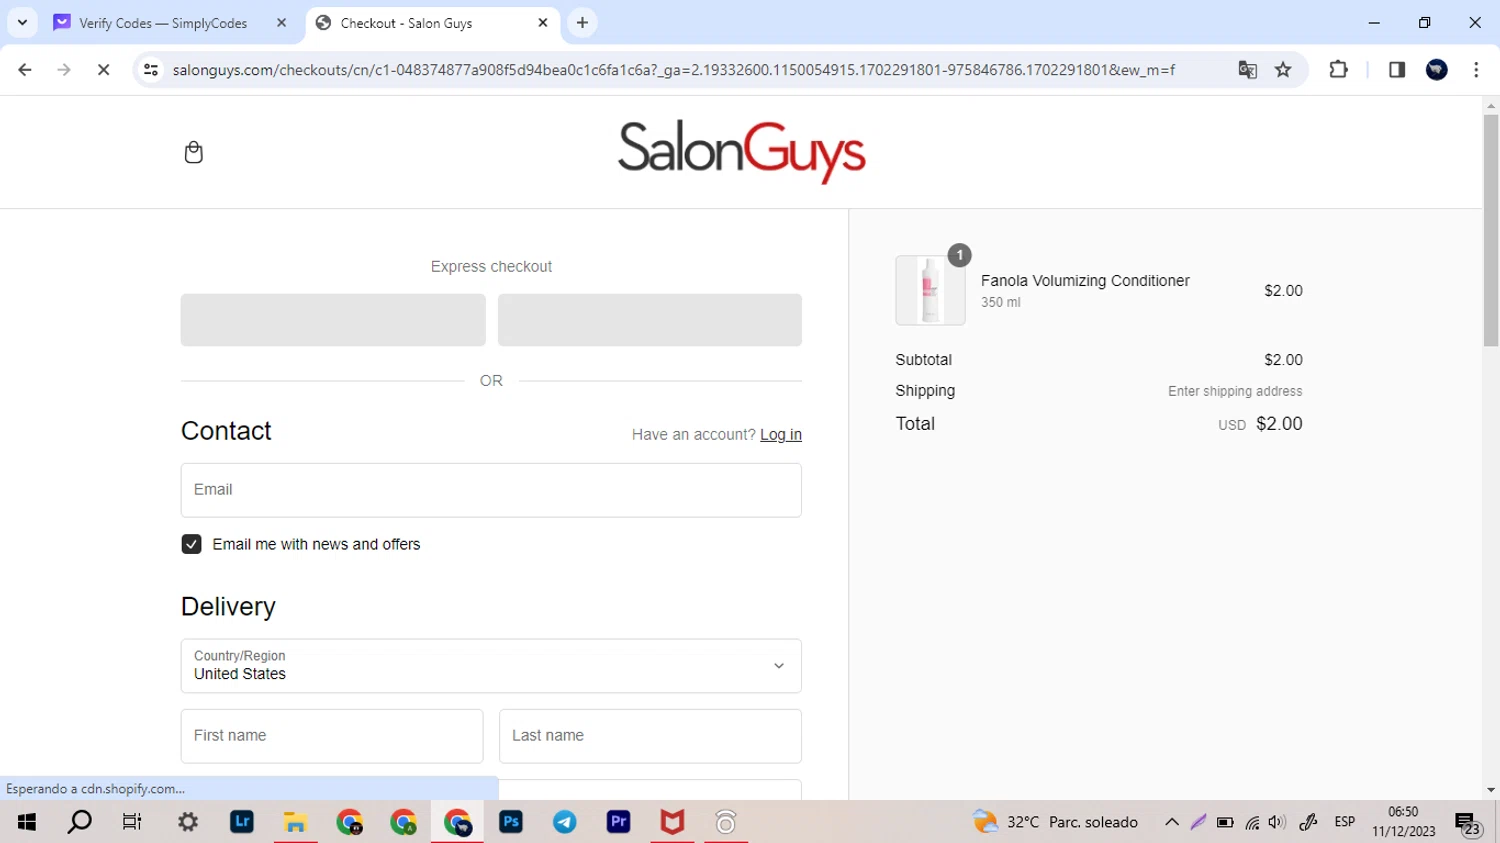Open McAfee from the taskbar

pos(672,822)
